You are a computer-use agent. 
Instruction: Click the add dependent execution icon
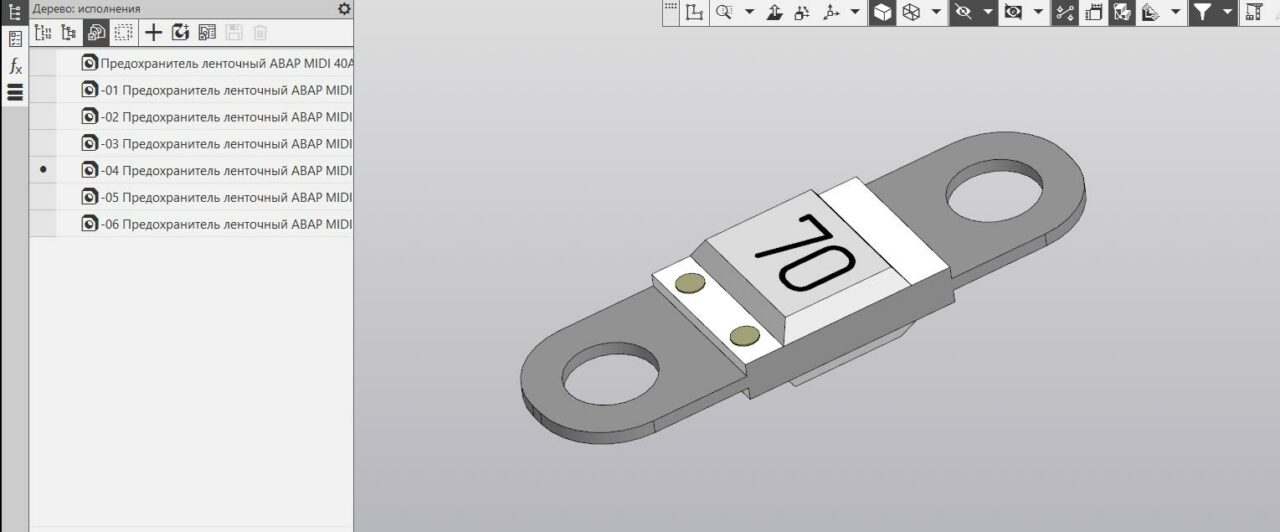[180, 33]
